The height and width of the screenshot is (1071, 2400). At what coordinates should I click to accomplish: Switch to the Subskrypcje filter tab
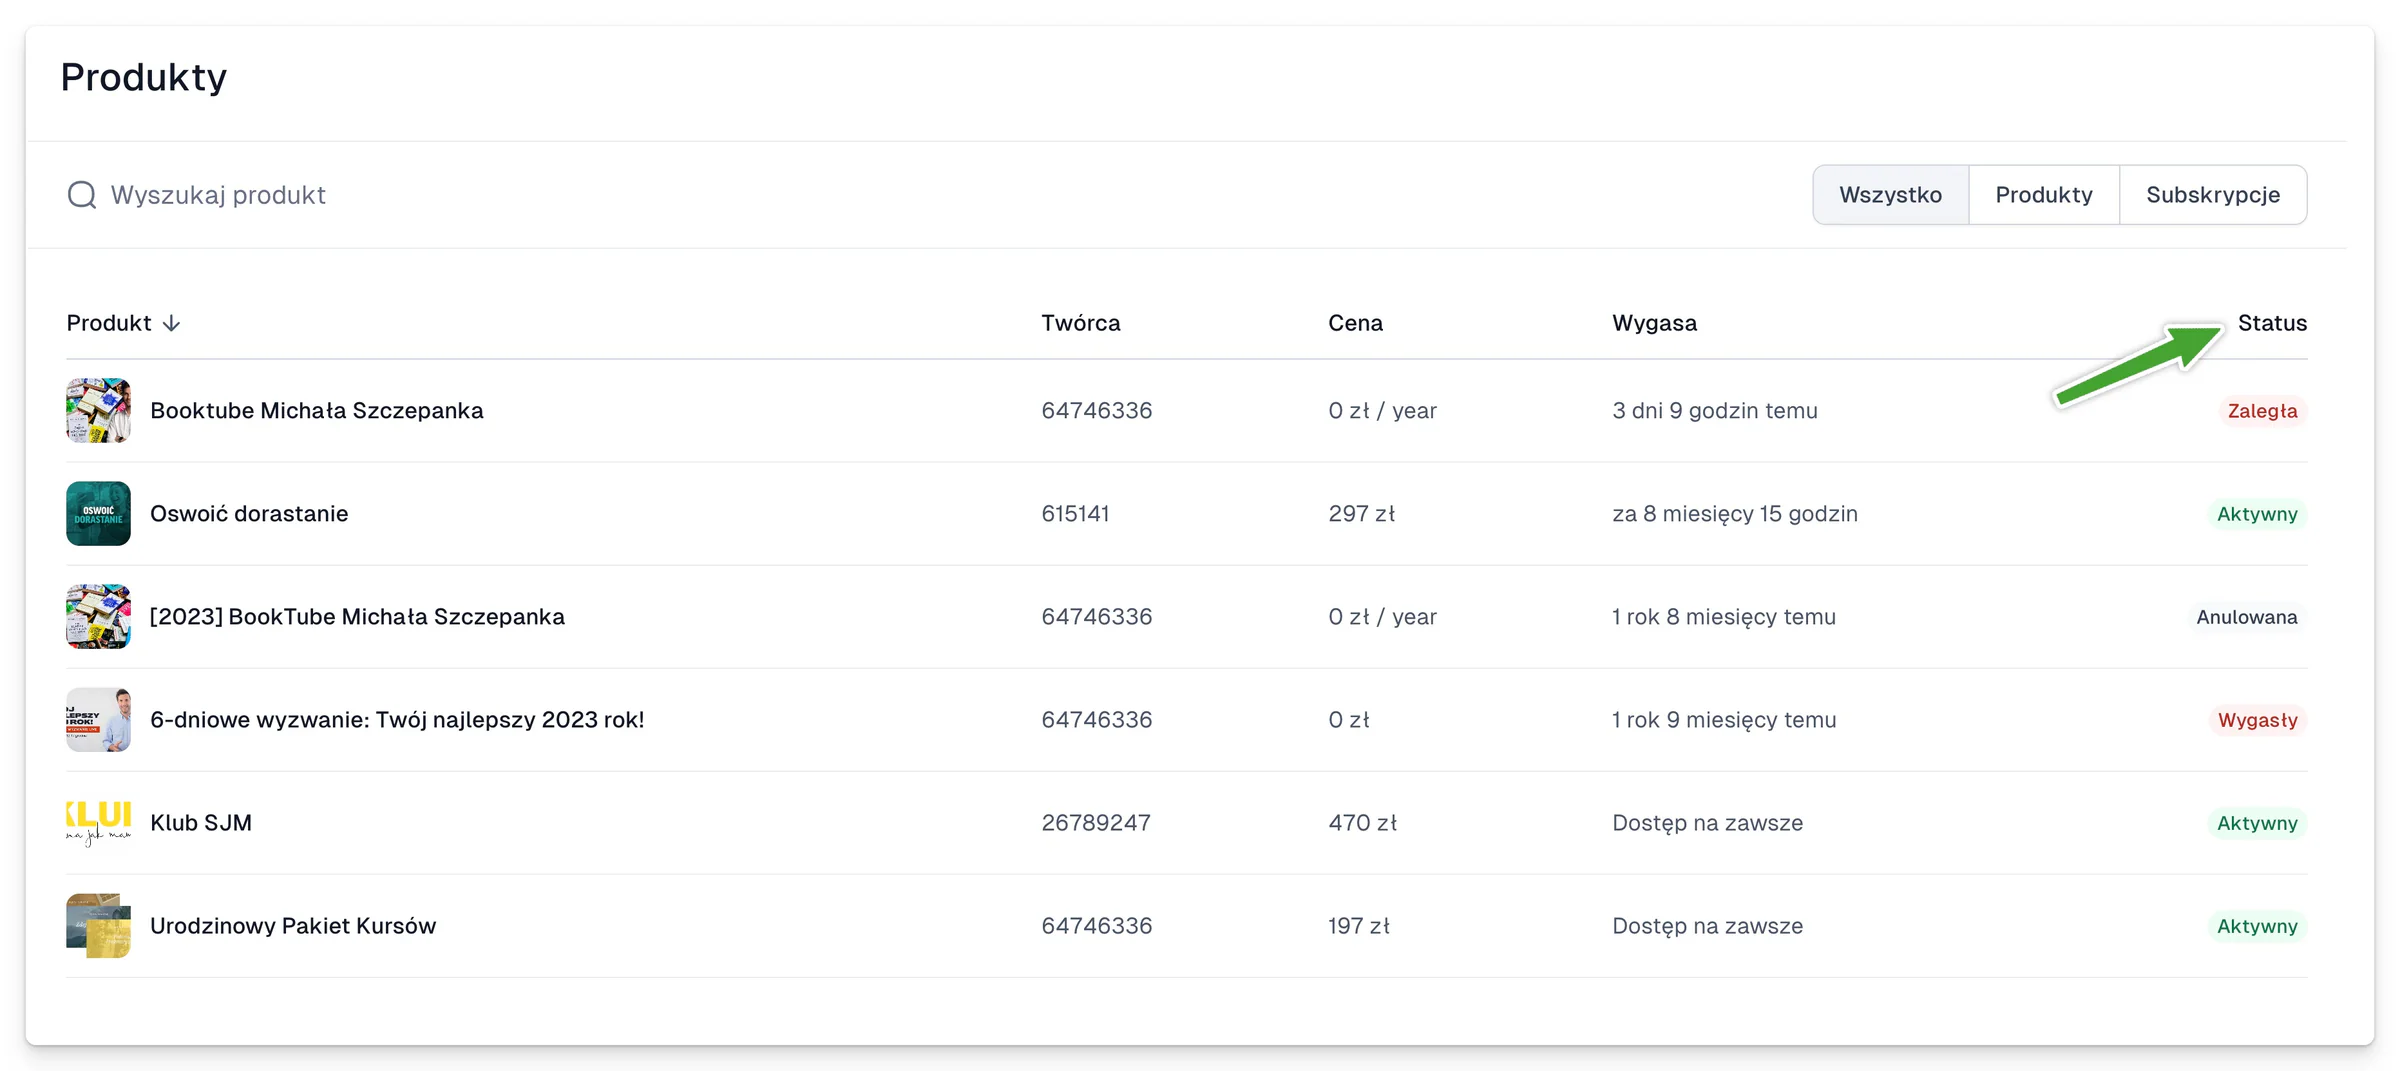pos(2212,194)
